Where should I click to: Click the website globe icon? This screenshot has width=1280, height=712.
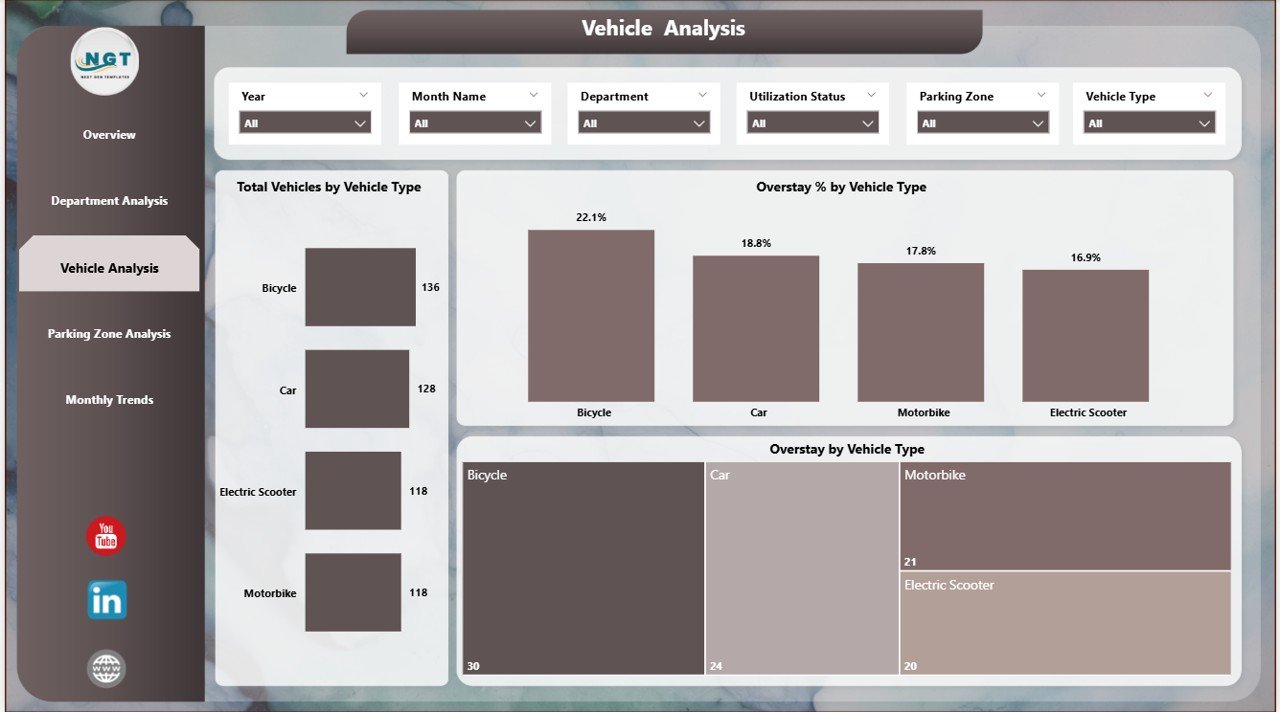(x=106, y=669)
